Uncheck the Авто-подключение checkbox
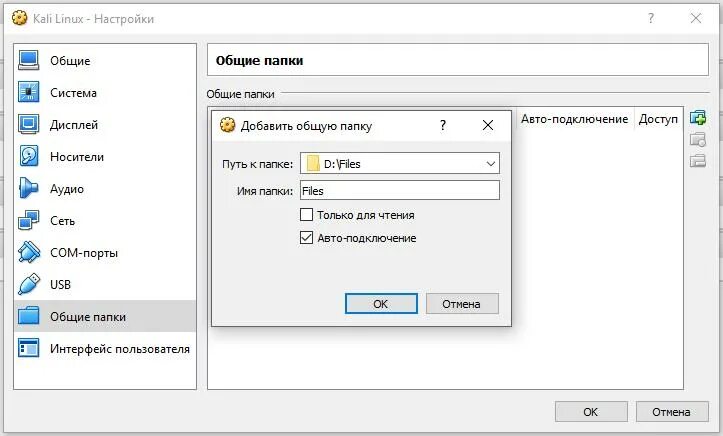723x436 pixels. 306,238
